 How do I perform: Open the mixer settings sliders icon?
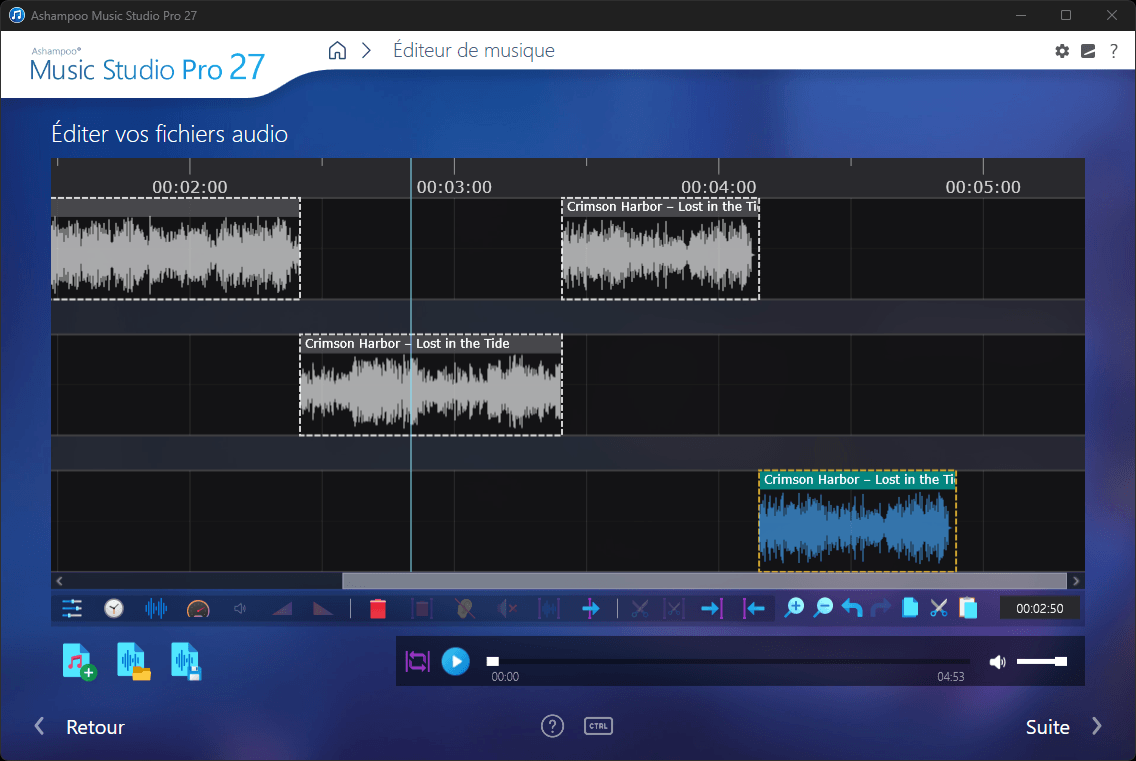[72, 608]
